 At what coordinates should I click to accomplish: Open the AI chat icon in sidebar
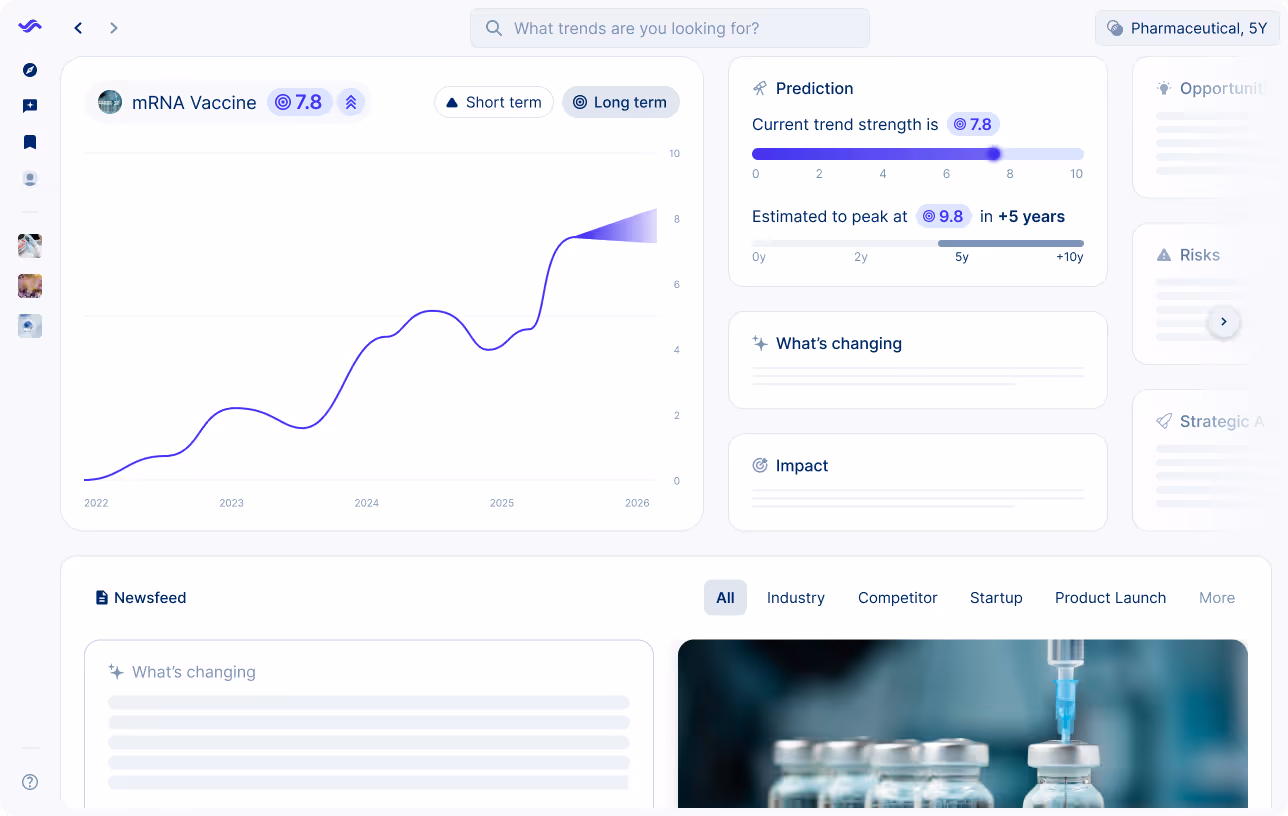tap(29, 106)
